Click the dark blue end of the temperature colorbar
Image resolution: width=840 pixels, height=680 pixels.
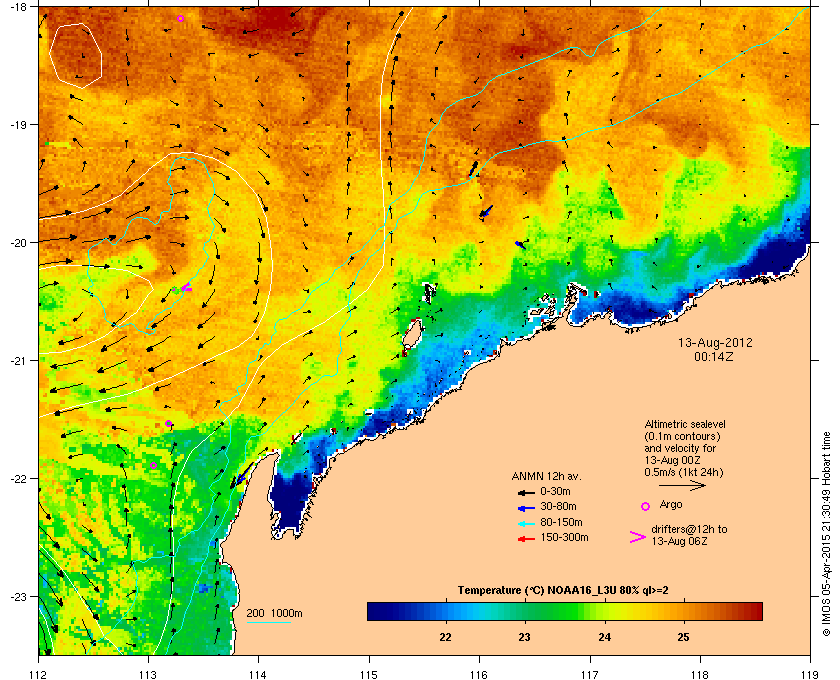coord(378,611)
